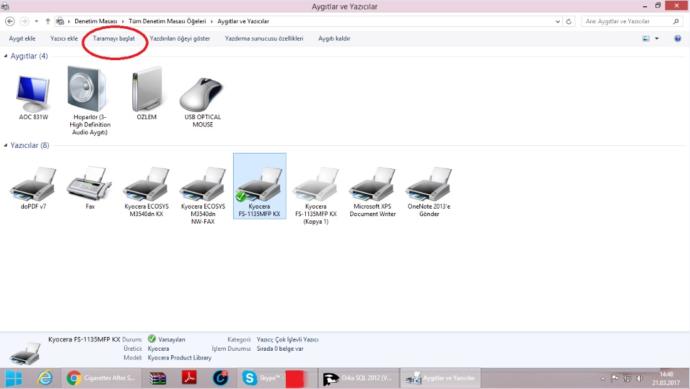Click Yazıcı; Çok İşlevli Yazıcı category text
690x389 pixels.
[x=287, y=339]
